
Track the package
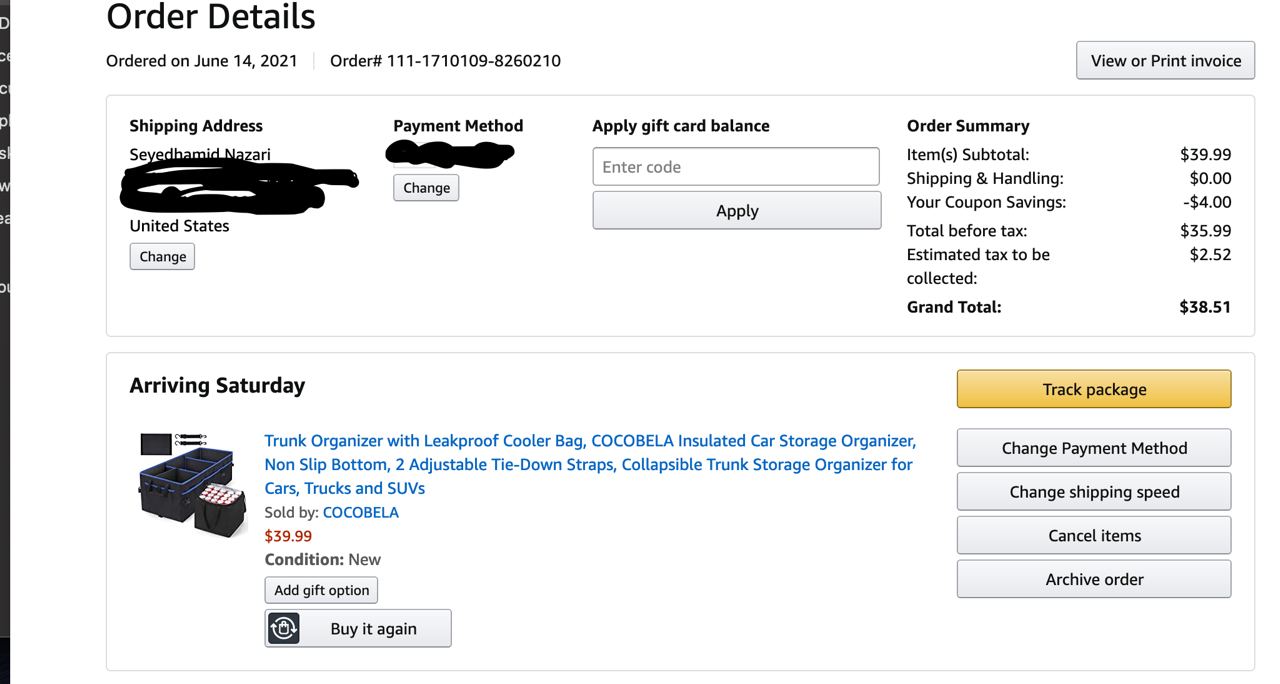[1094, 390]
